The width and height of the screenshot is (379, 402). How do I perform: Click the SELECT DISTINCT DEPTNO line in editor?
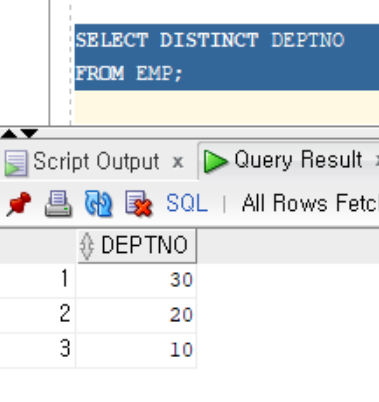tap(210, 40)
